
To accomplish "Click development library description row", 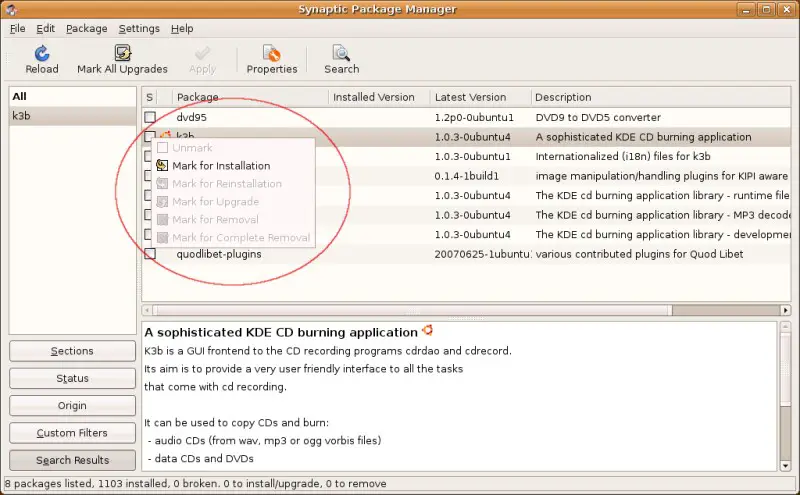I will (662, 234).
